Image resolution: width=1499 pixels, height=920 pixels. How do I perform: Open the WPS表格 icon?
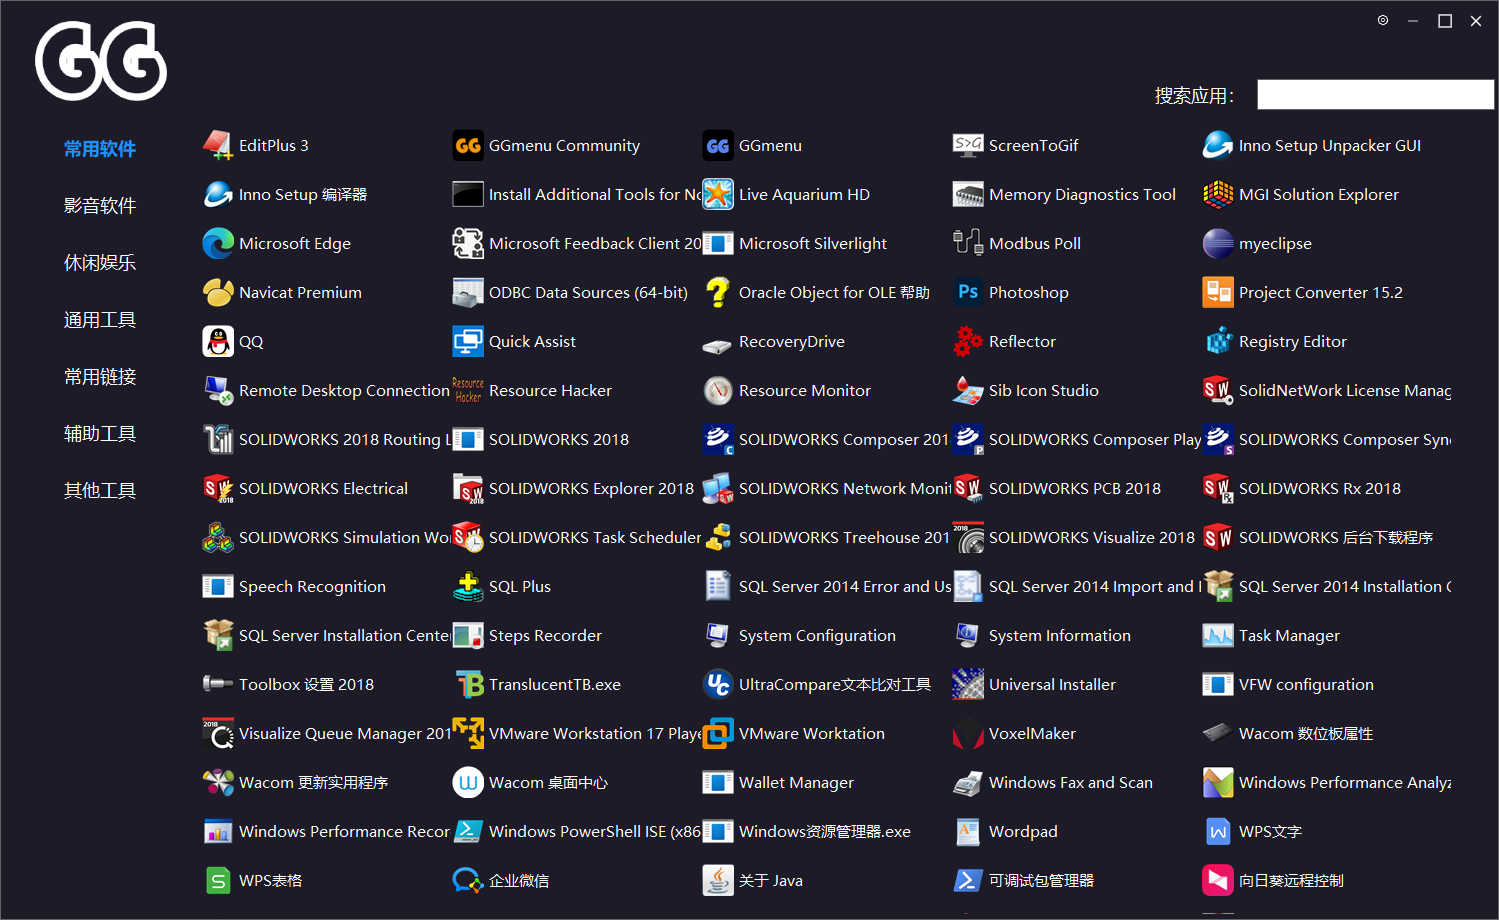pos(218,880)
